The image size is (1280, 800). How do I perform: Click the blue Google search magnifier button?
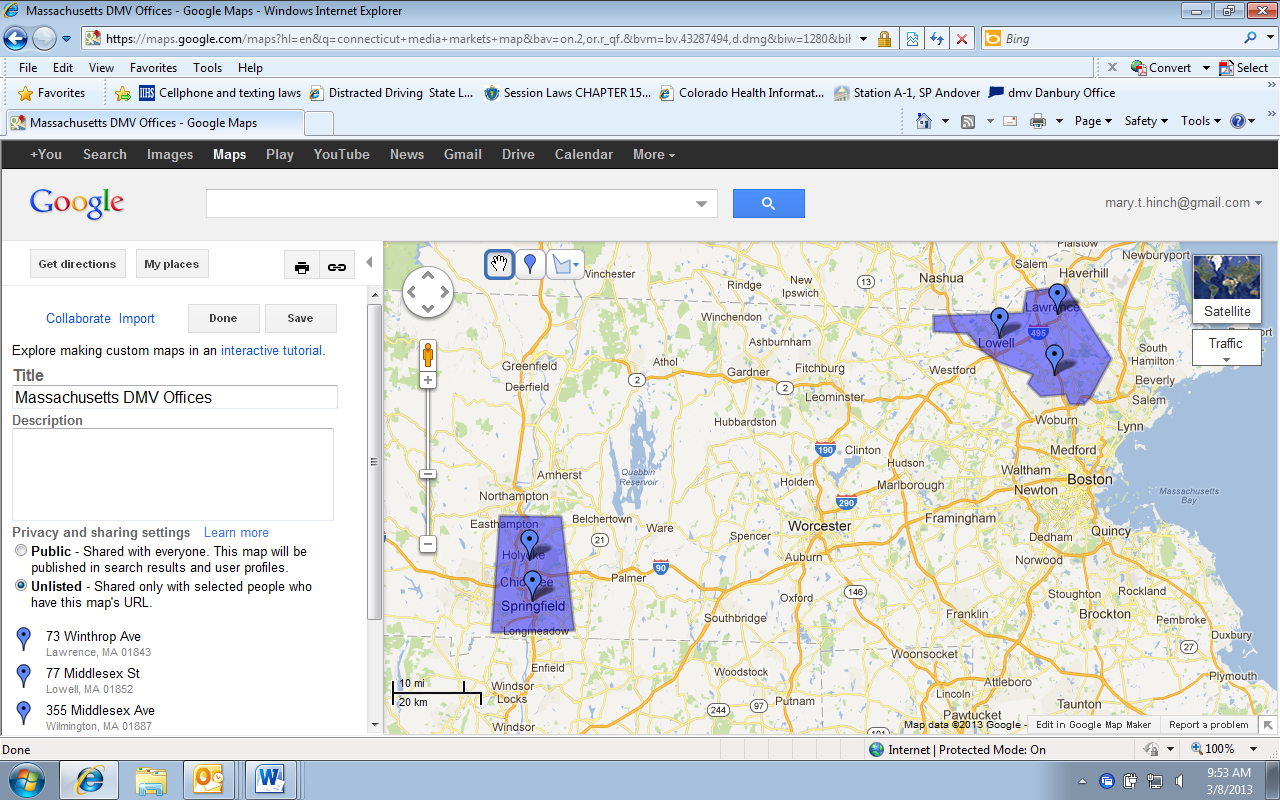pos(769,203)
